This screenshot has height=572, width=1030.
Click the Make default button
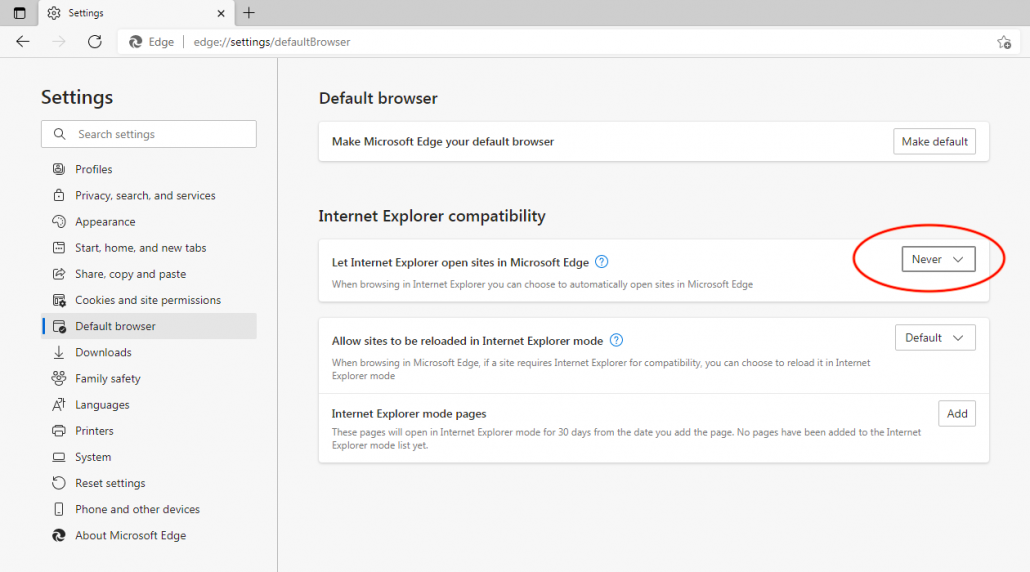click(934, 142)
